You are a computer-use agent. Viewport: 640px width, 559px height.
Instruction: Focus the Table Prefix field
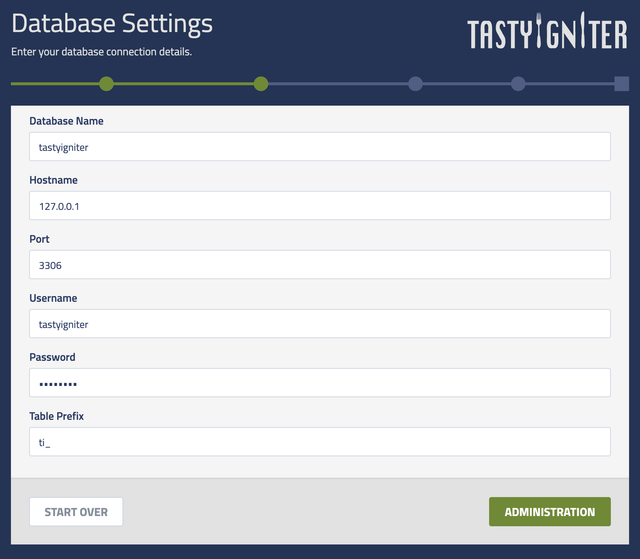pos(320,442)
